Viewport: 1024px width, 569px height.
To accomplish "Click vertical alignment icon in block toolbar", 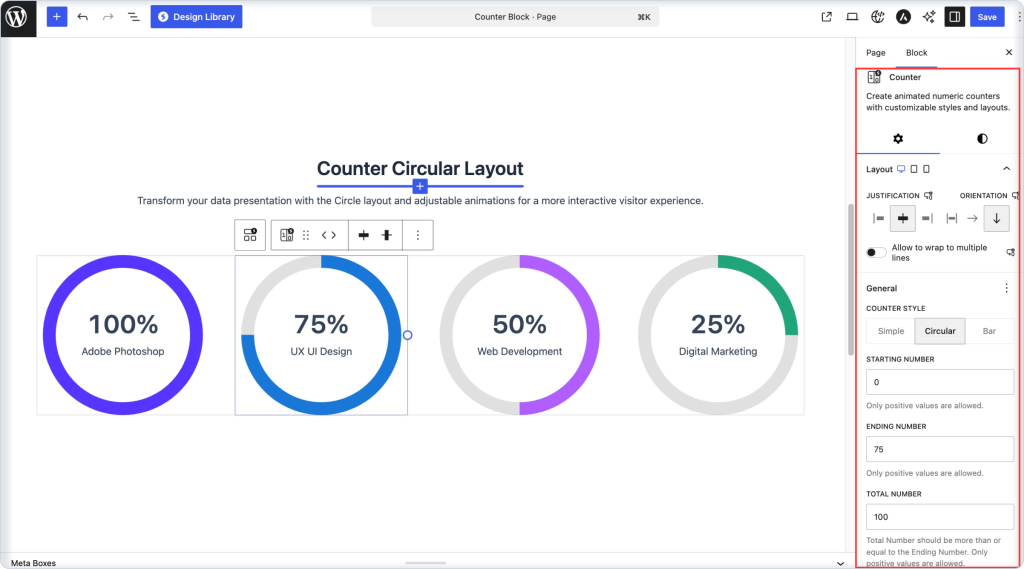I will 387,235.
